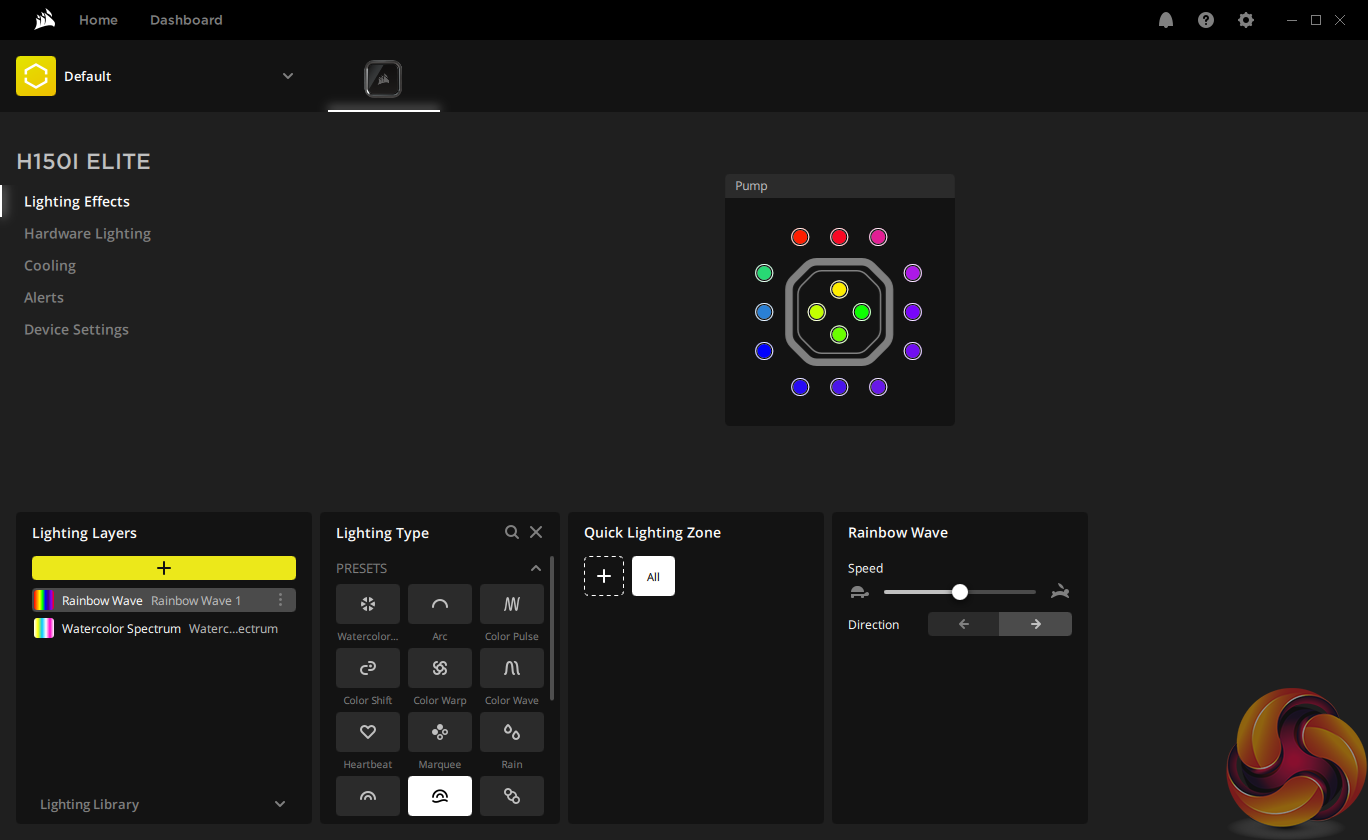
Task: Click the H150I ELITE device title
Action: [84, 162]
